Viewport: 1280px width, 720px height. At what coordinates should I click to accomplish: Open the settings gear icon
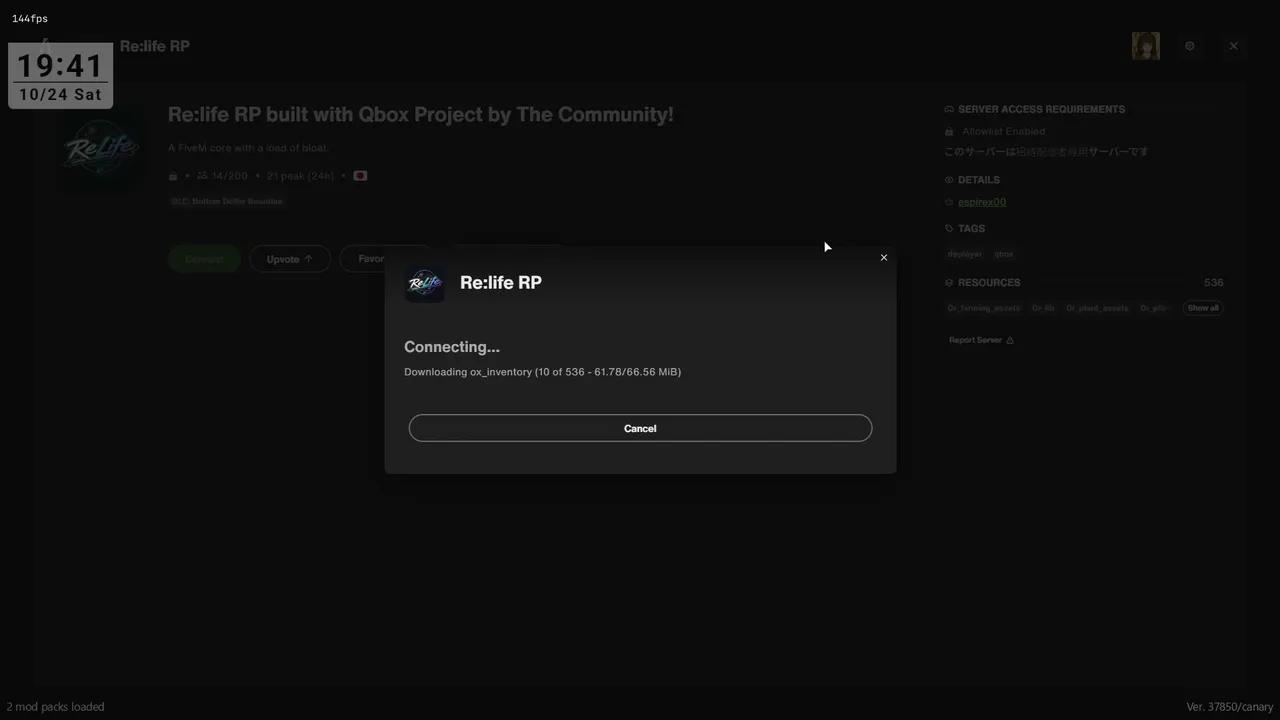point(1190,46)
